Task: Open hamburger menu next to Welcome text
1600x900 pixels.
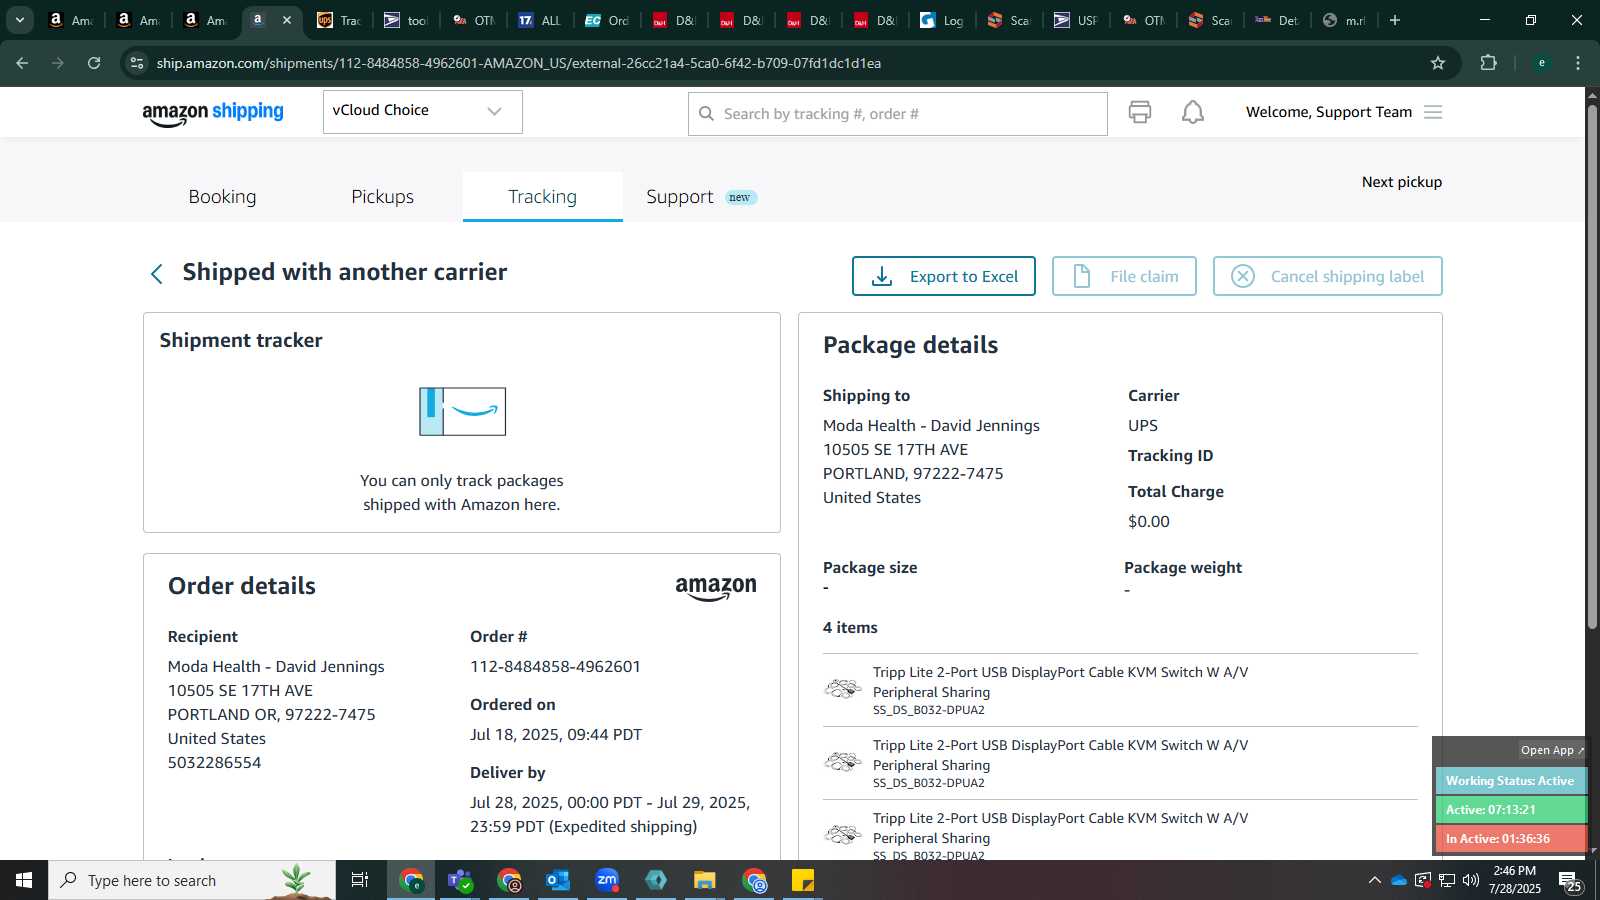Action: [1433, 112]
